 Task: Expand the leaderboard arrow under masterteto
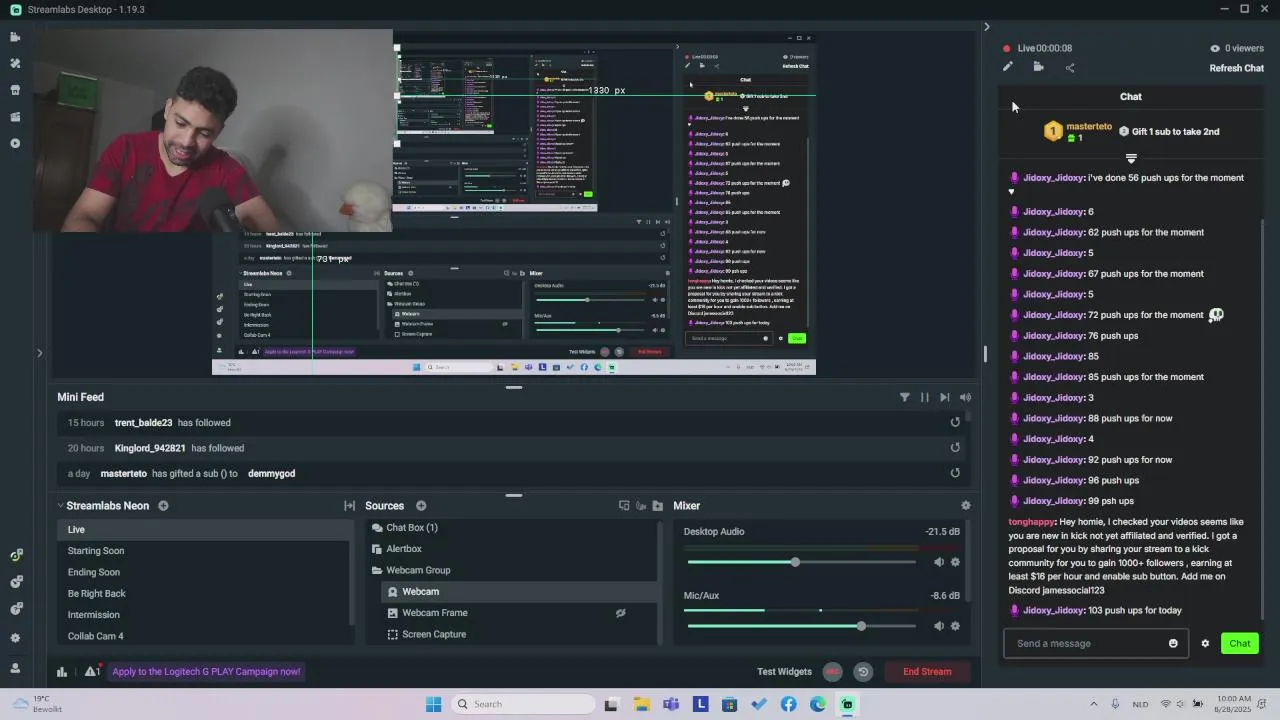tap(1131, 158)
